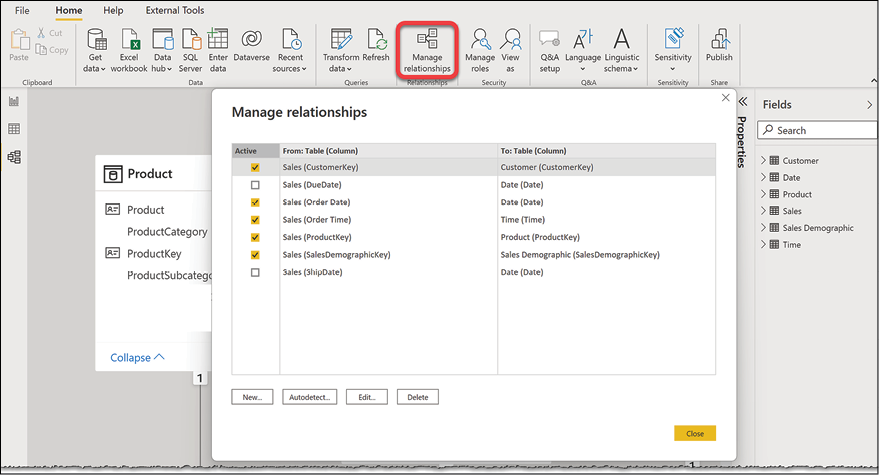Viewport: 879px width, 475px height.
Task: Select the Customer (CustomerKey) cell
Action: click(607, 167)
